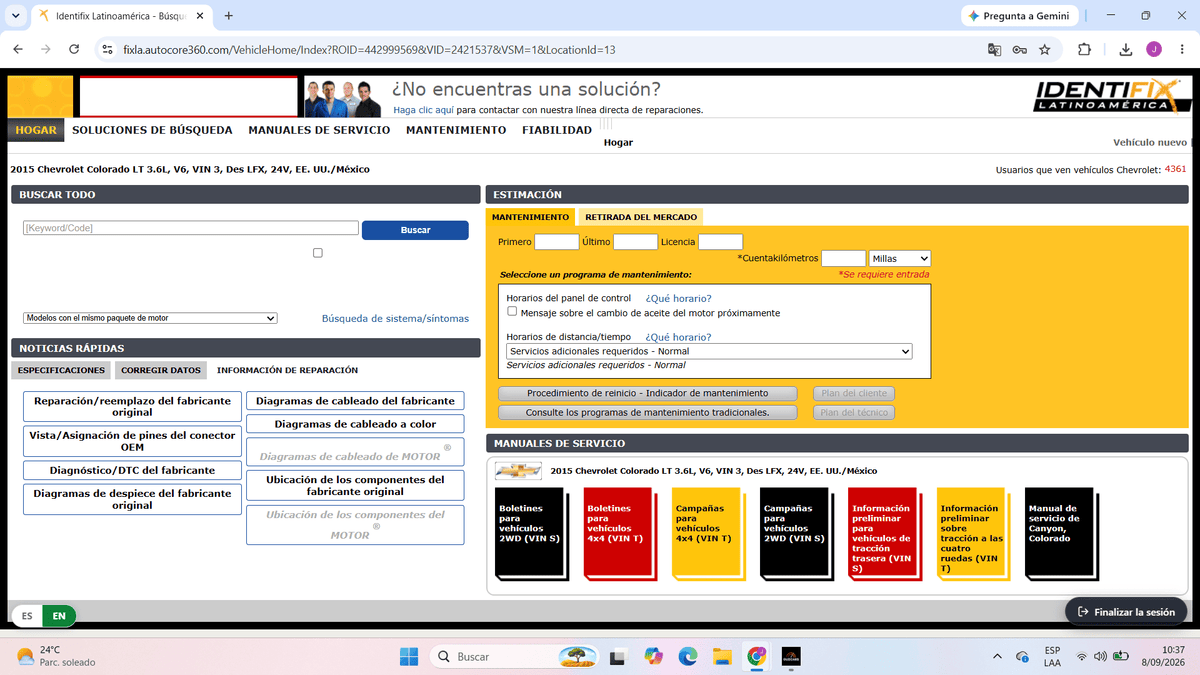Open Diagnóstico/DTC del fabricante
1200x675 pixels.
[x=132, y=470]
